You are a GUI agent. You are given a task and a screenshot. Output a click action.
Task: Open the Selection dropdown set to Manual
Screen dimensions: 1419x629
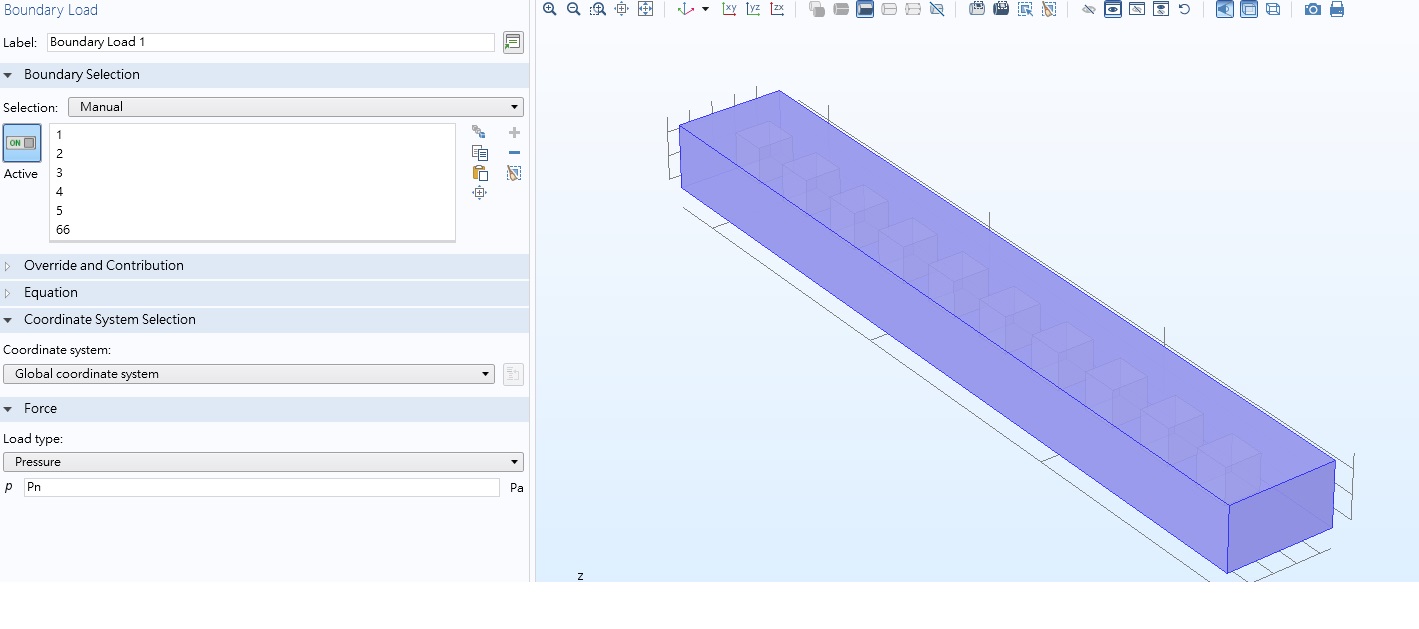295,107
